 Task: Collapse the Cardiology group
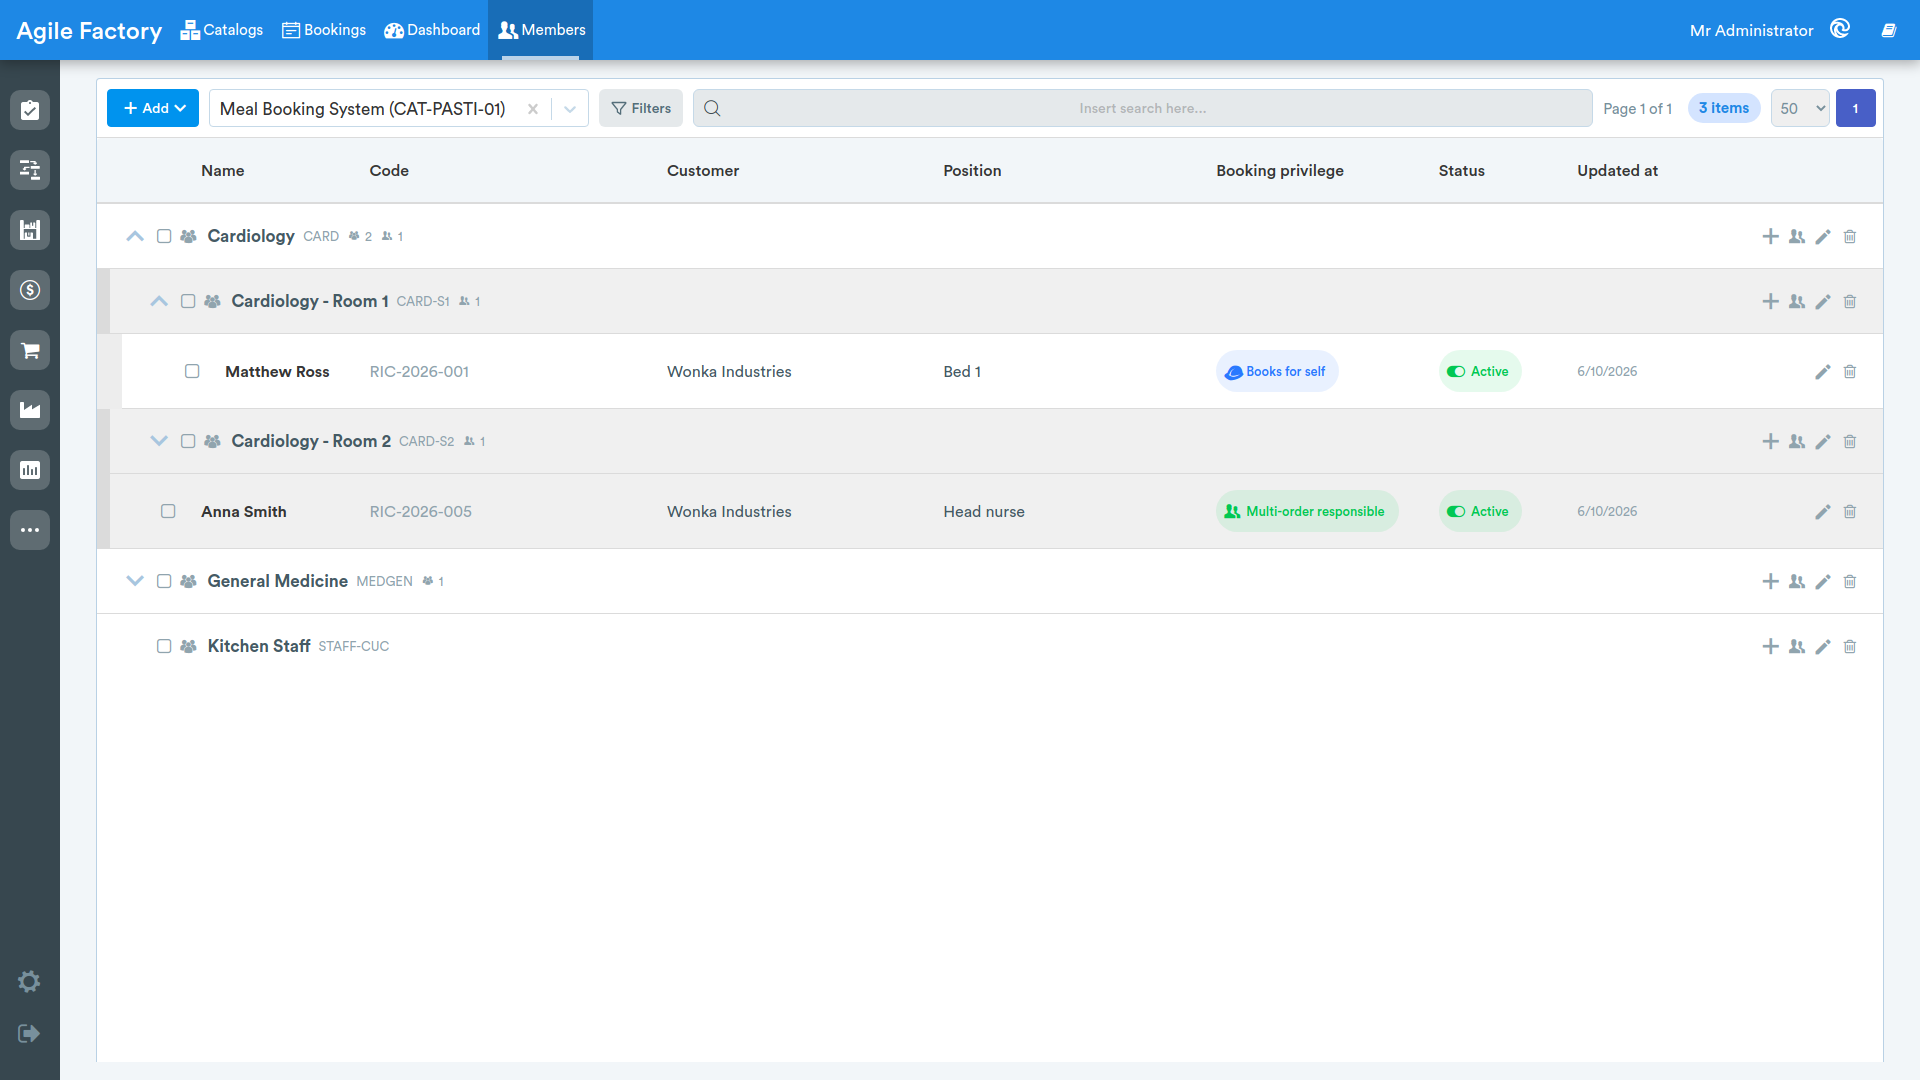pos(135,236)
